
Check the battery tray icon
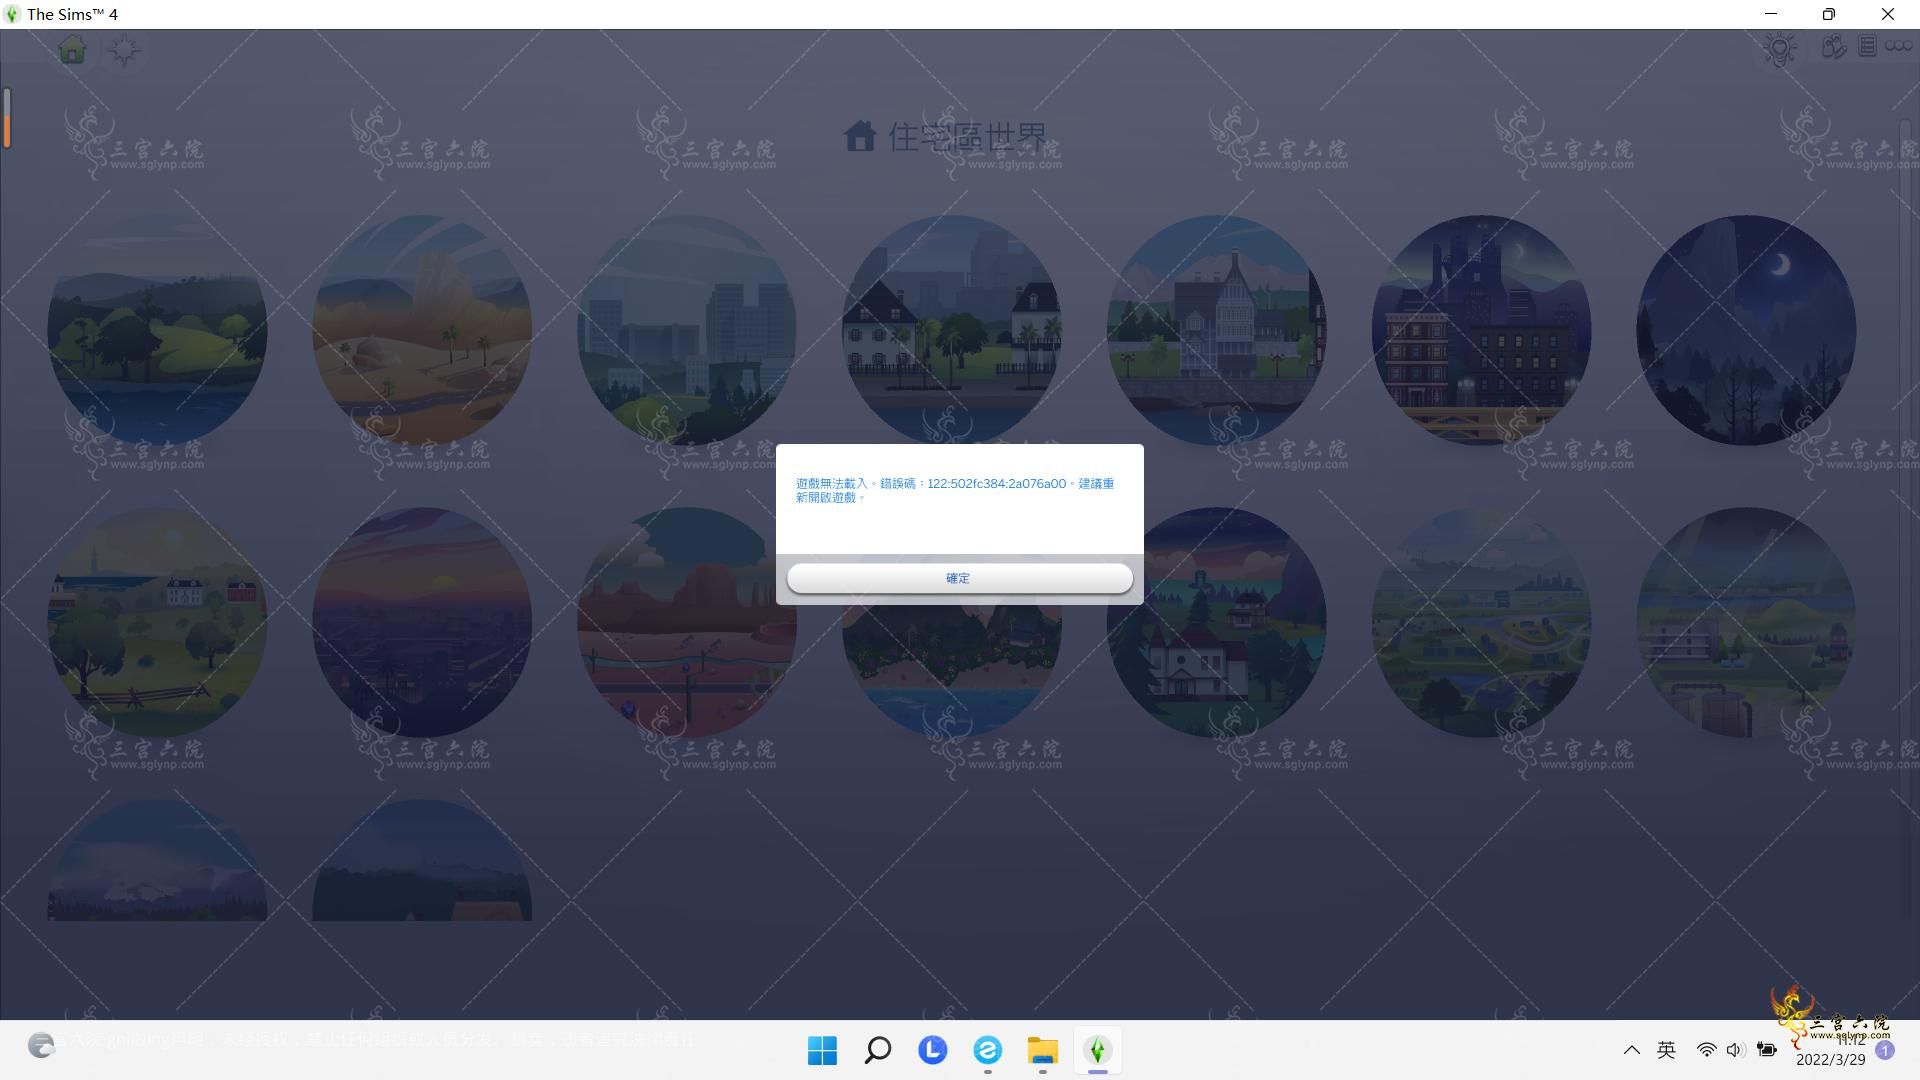click(x=1767, y=1050)
